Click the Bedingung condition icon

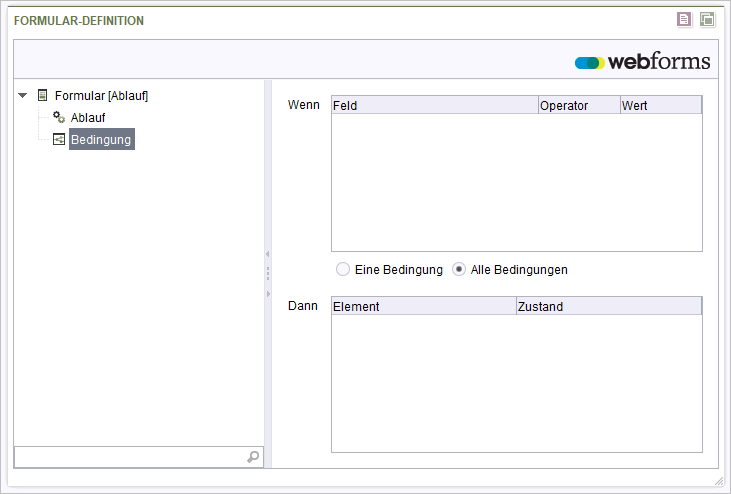(x=59, y=139)
